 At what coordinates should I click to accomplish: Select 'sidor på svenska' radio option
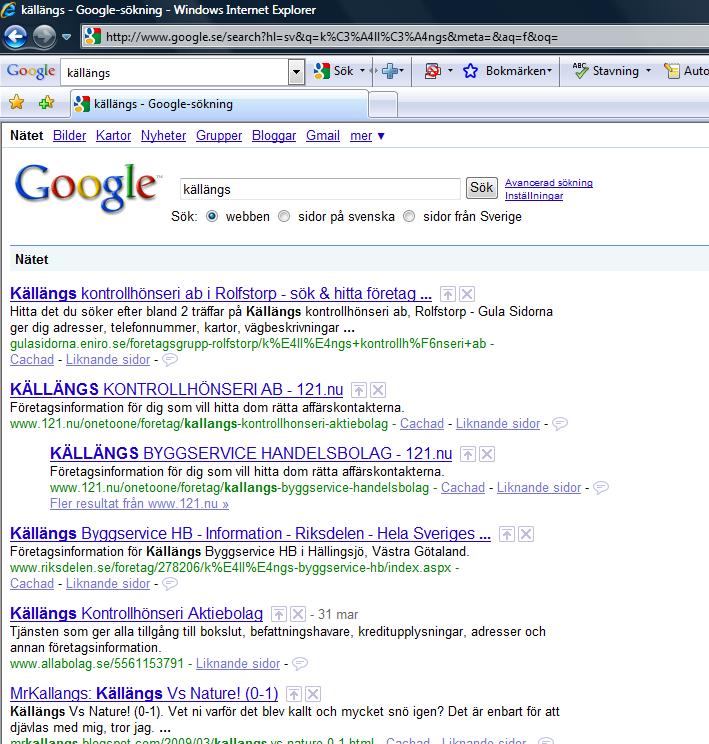click(284, 216)
